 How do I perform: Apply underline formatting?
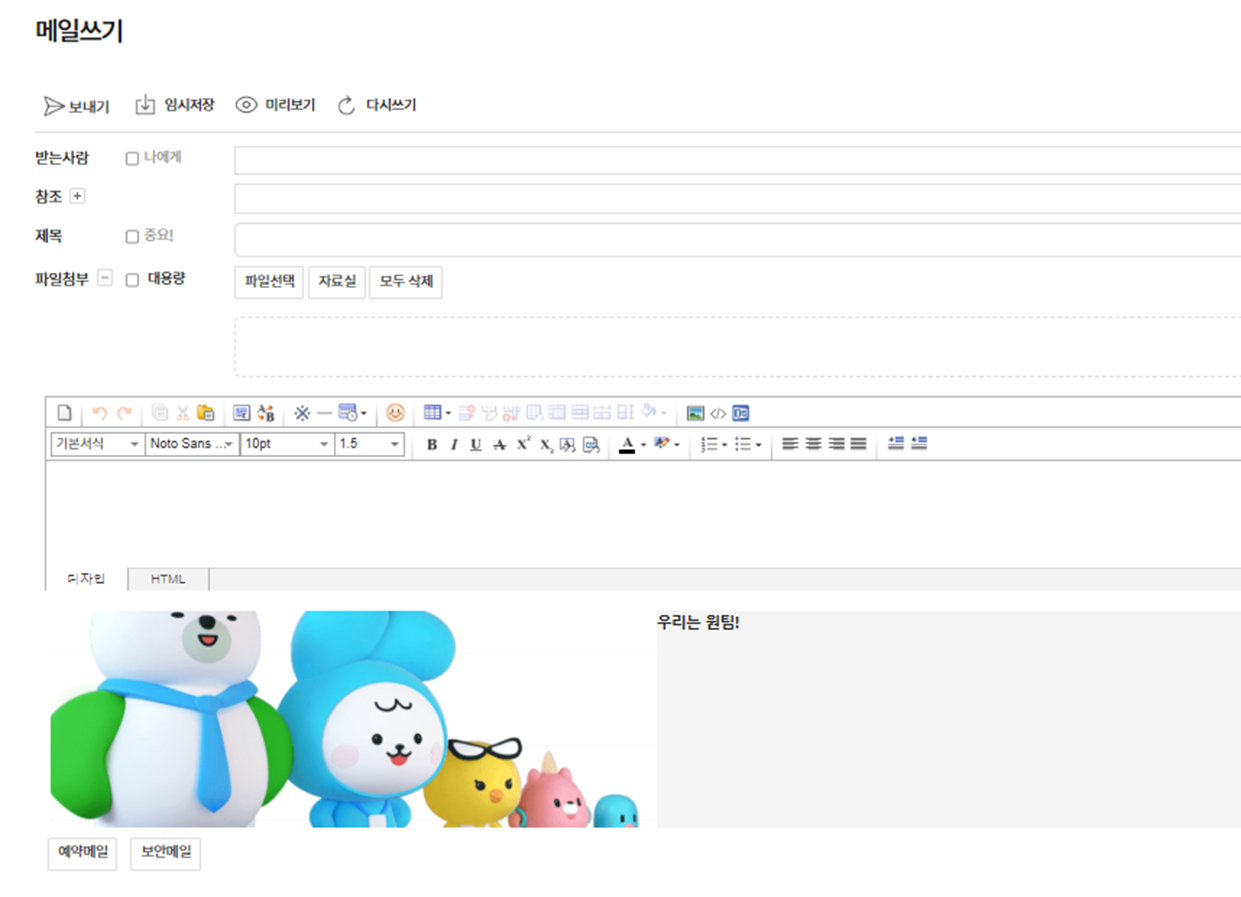[476, 445]
